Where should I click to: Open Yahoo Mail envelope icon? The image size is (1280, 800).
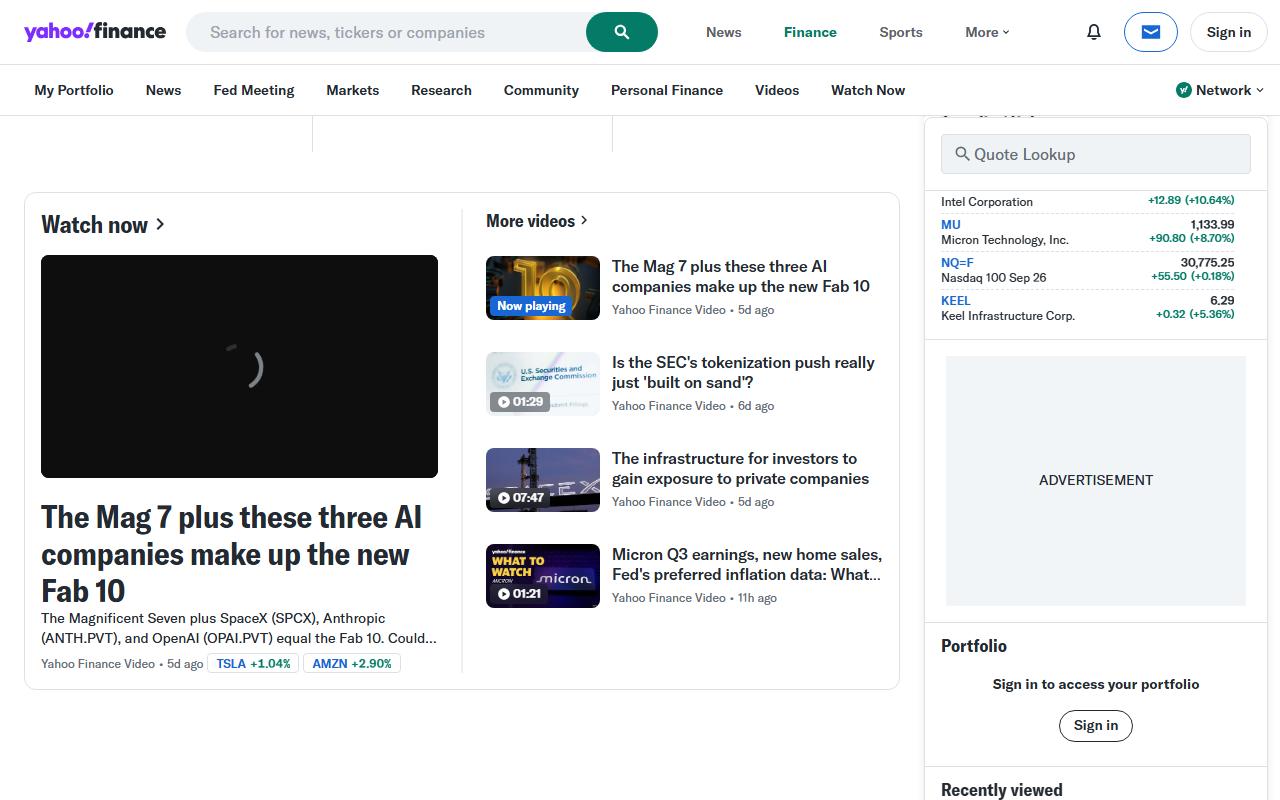(1151, 32)
